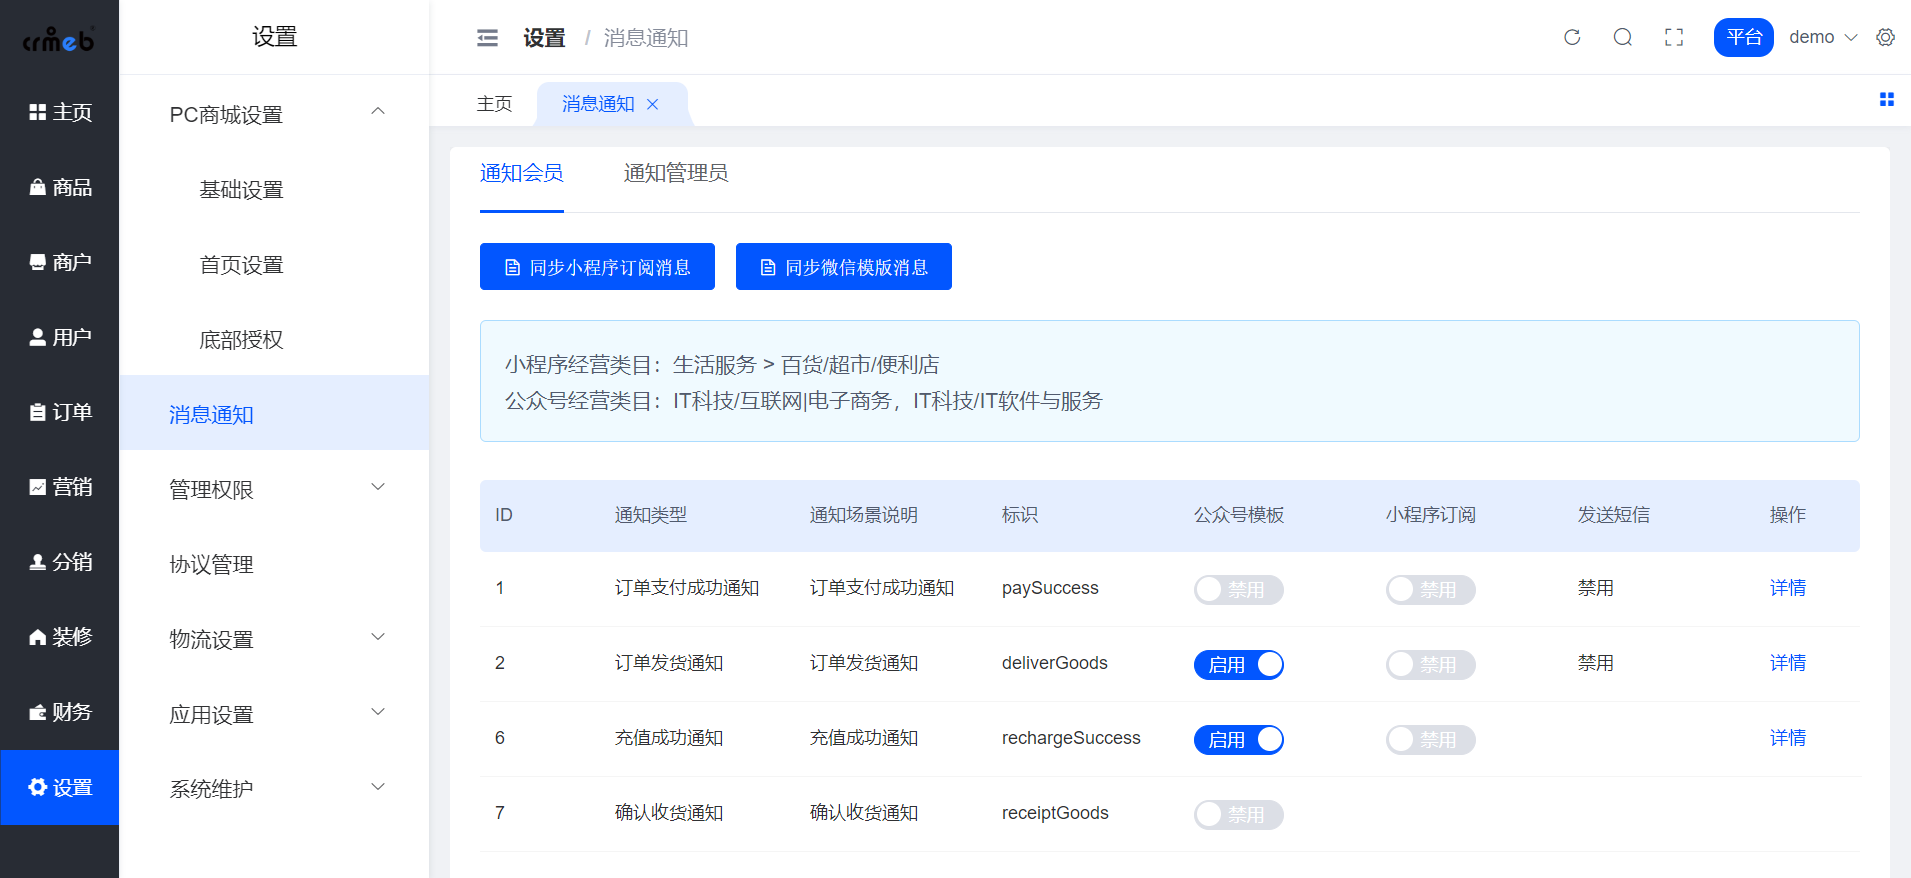Switch to the 通知管理员 tab

coord(675,174)
